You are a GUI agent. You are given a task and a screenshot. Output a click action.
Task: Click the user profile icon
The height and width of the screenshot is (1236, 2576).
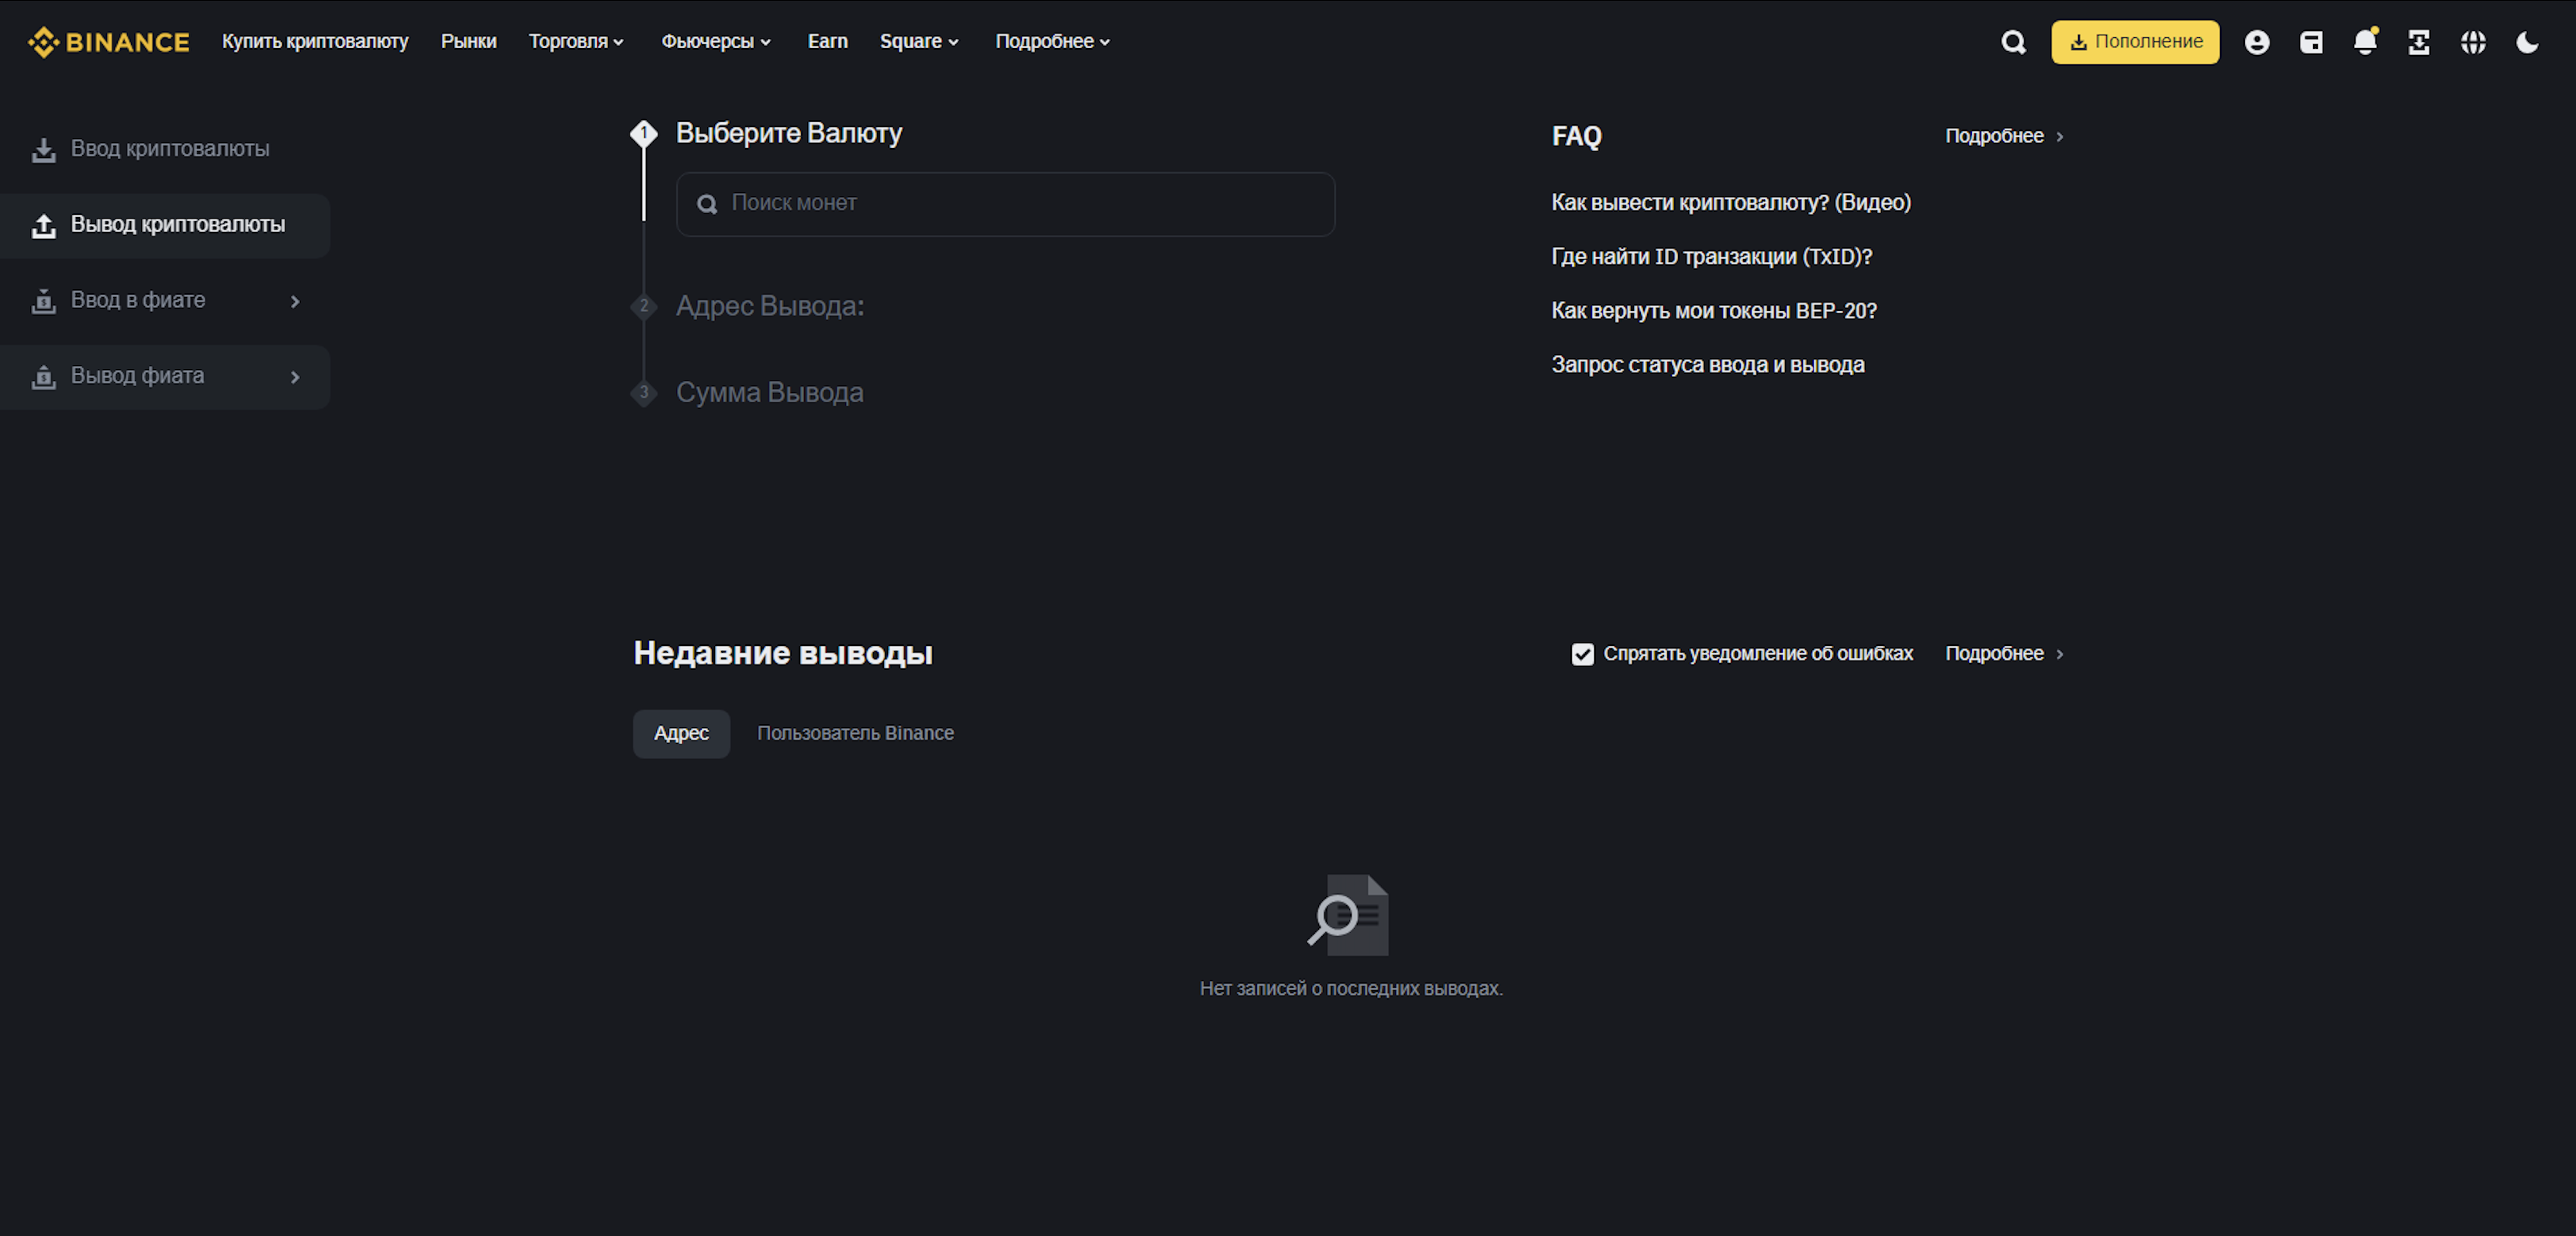pos(2256,40)
